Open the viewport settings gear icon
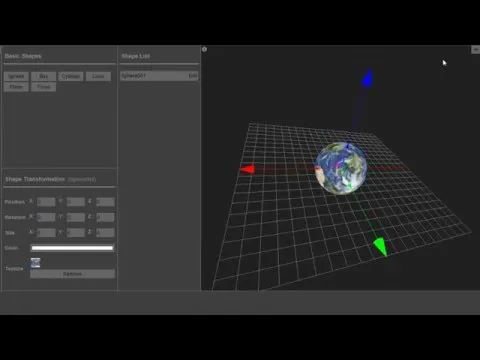The width and height of the screenshot is (480, 360). [204, 49]
